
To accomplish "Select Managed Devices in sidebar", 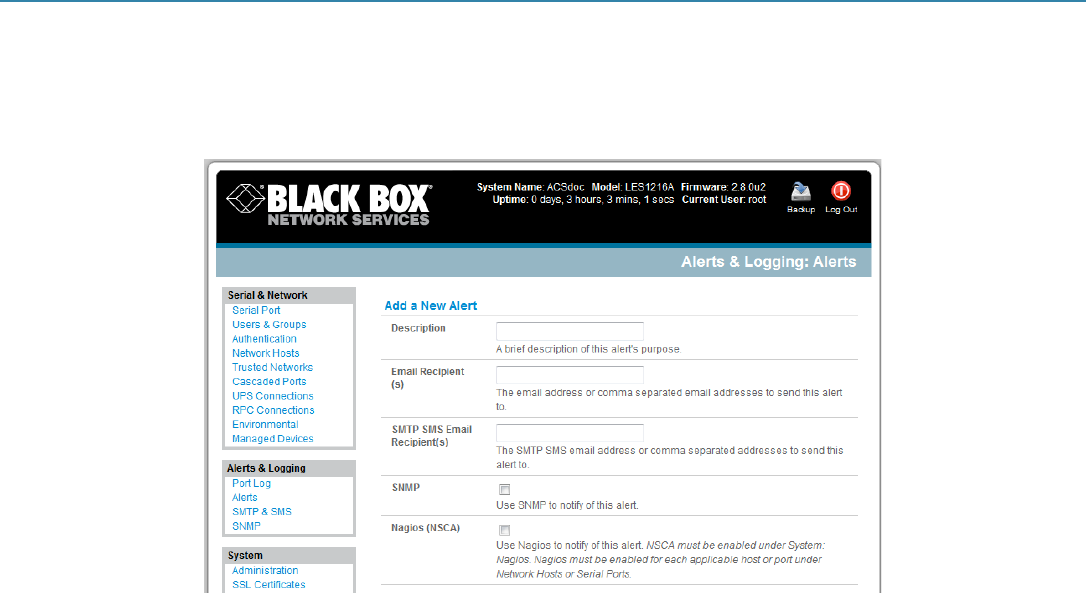I will 272,439.
